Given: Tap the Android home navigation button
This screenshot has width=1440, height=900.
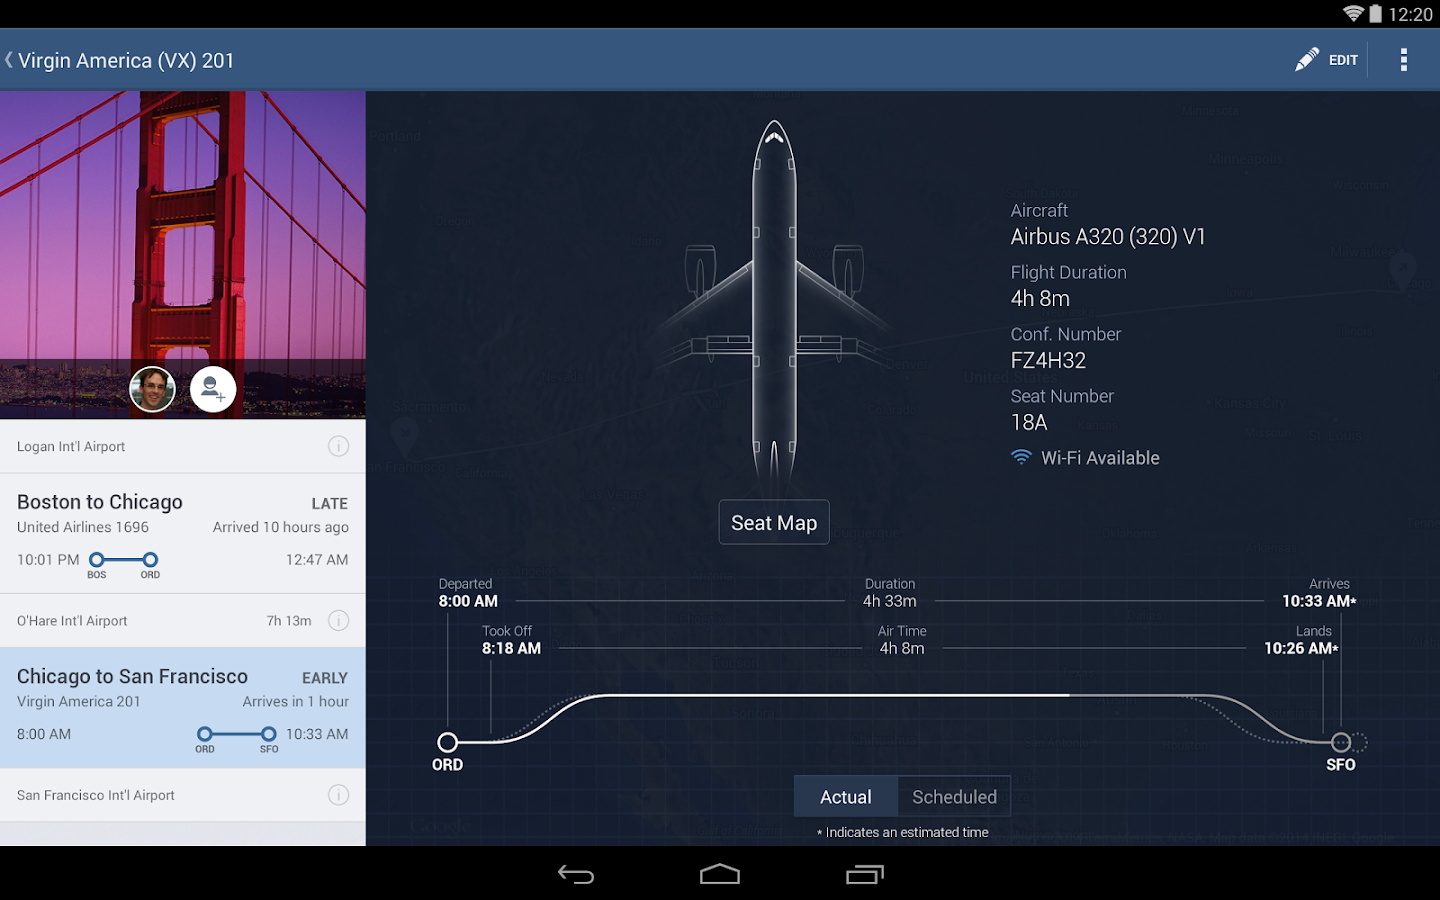Looking at the screenshot, I should (x=720, y=874).
